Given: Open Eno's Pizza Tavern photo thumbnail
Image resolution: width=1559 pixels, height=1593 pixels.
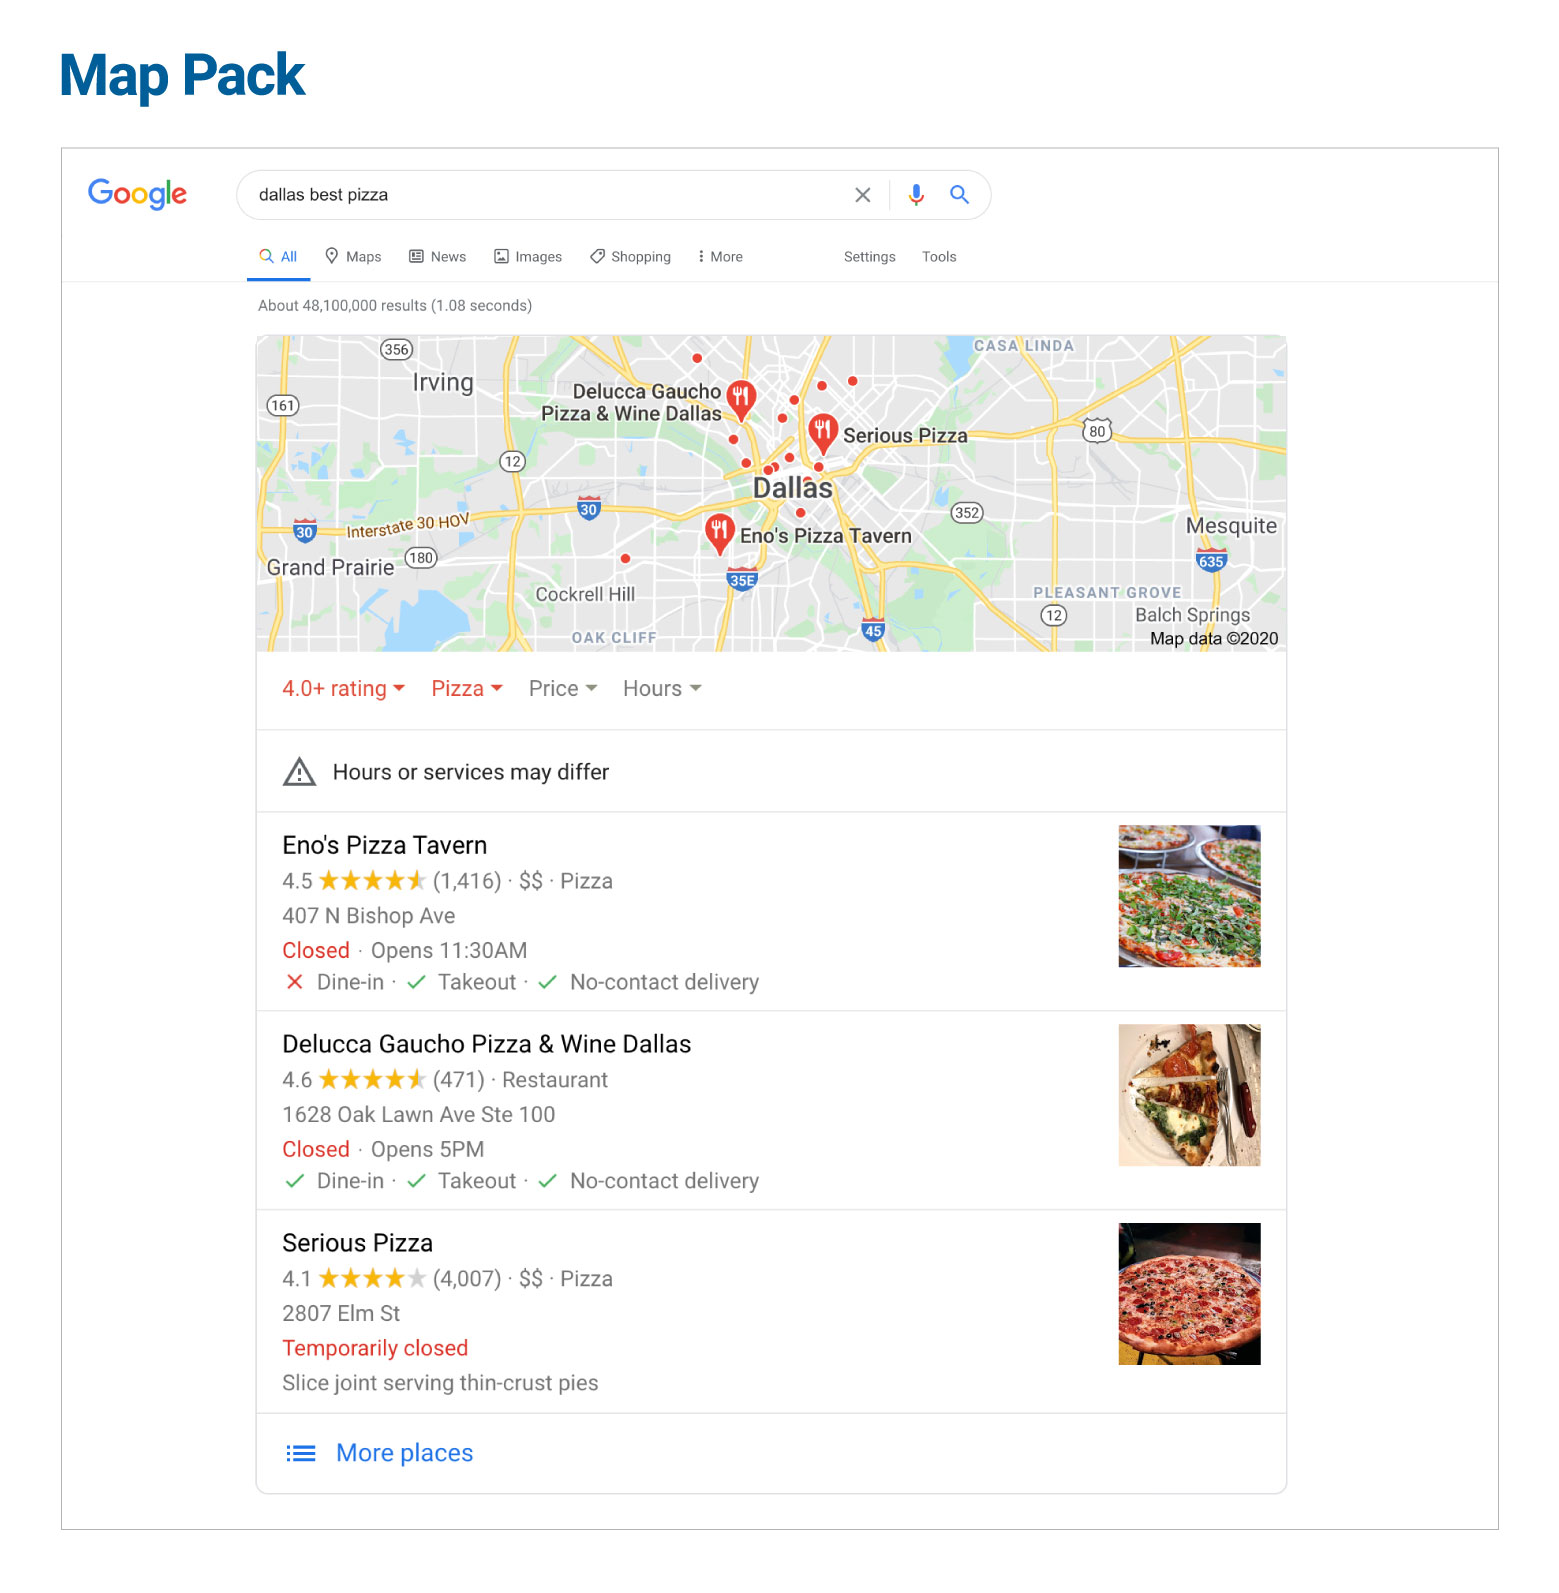Looking at the screenshot, I should tap(1189, 896).
